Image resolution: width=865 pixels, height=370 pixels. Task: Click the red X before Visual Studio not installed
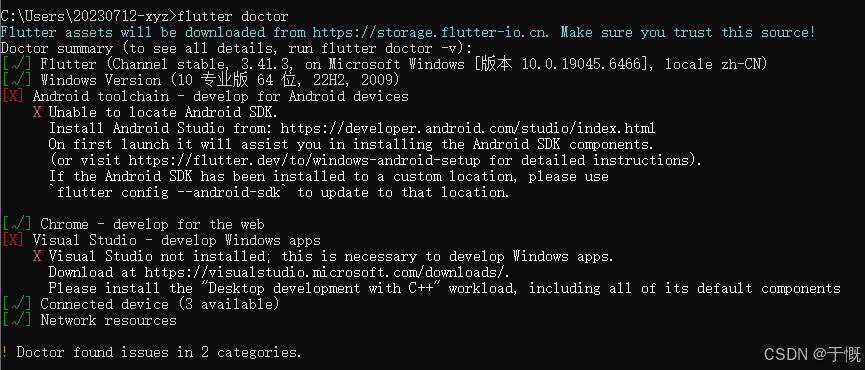37,256
